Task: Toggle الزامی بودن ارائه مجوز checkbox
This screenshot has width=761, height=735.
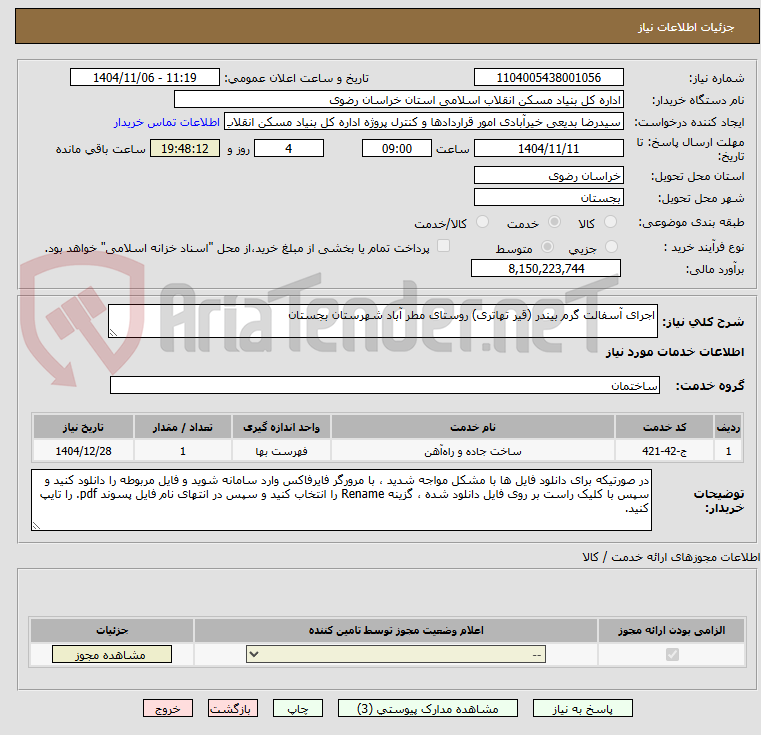Action: [x=672, y=654]
